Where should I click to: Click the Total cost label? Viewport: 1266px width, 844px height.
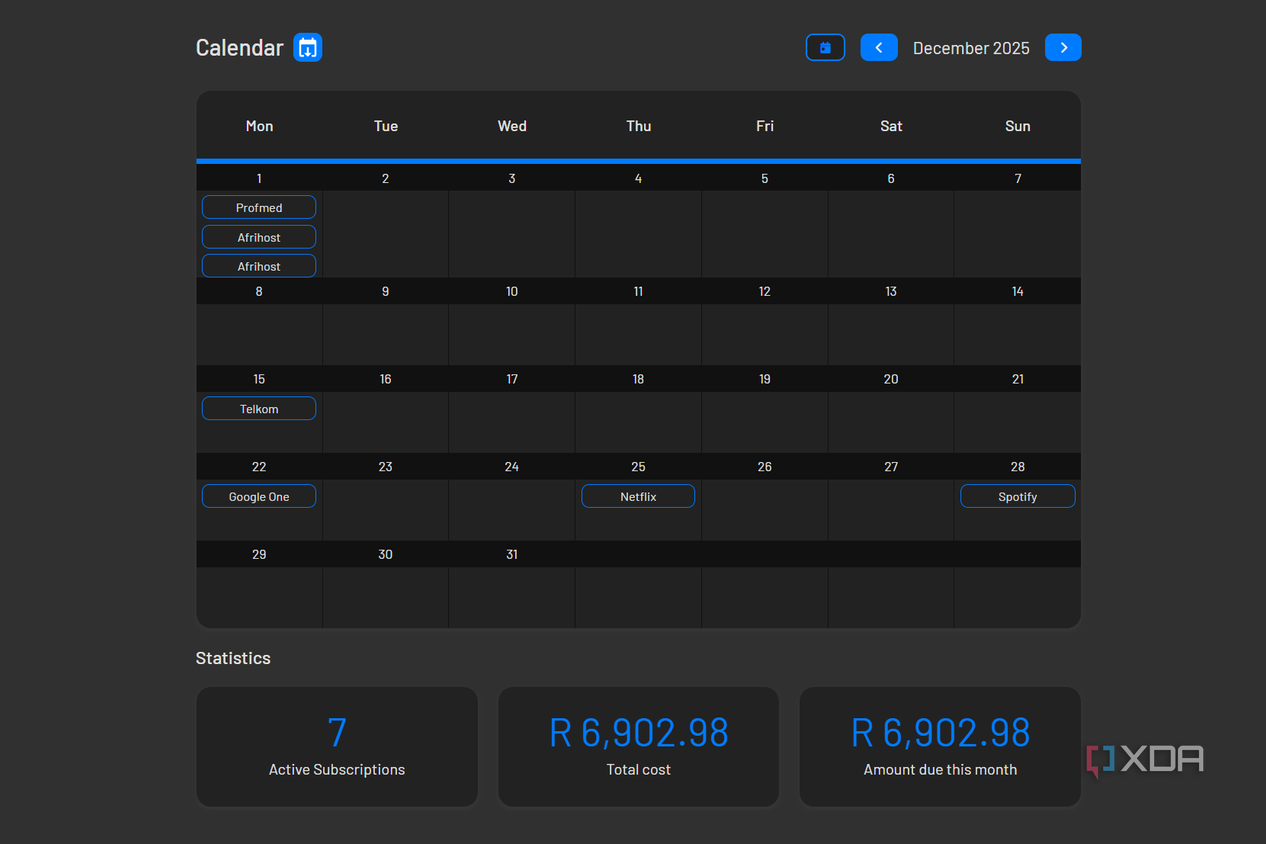coord(639,770)
